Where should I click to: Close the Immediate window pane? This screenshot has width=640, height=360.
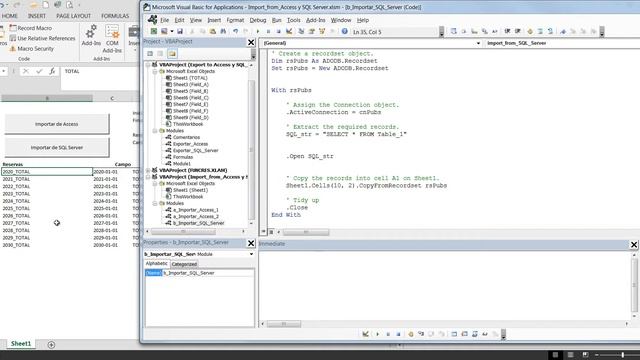(x=633, y=244)
